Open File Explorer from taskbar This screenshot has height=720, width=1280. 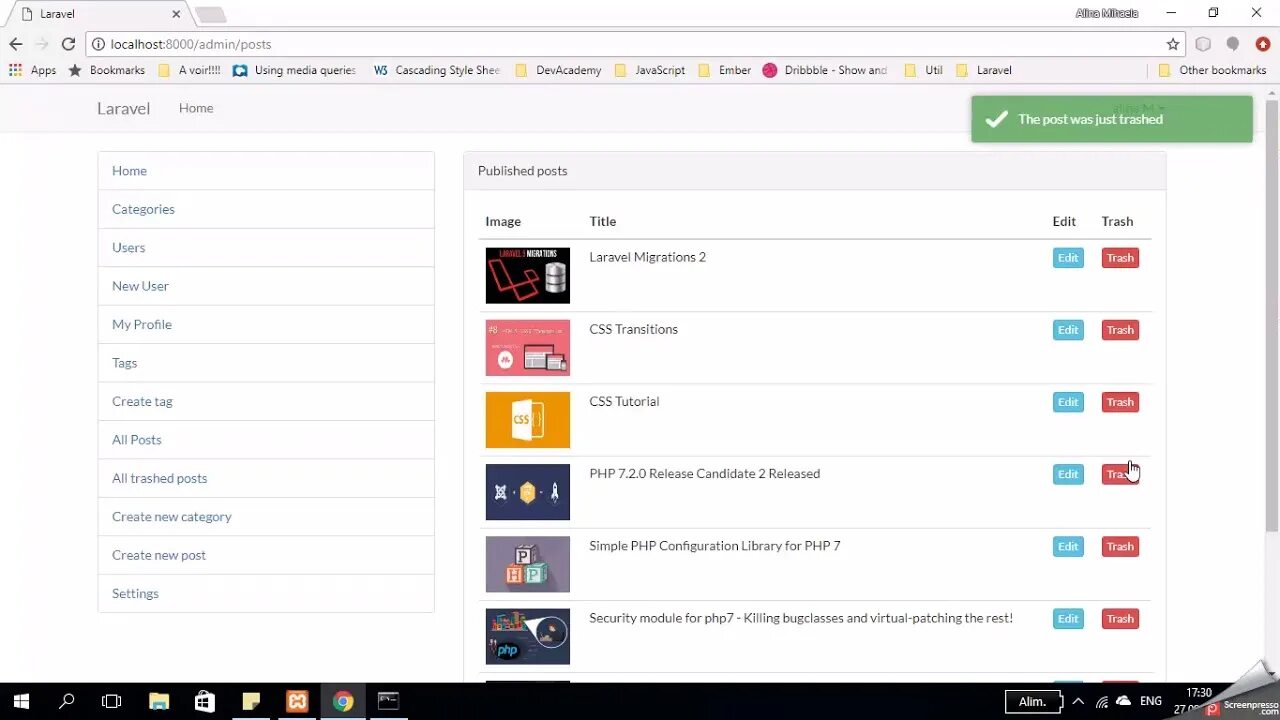(x=159, y=701)
